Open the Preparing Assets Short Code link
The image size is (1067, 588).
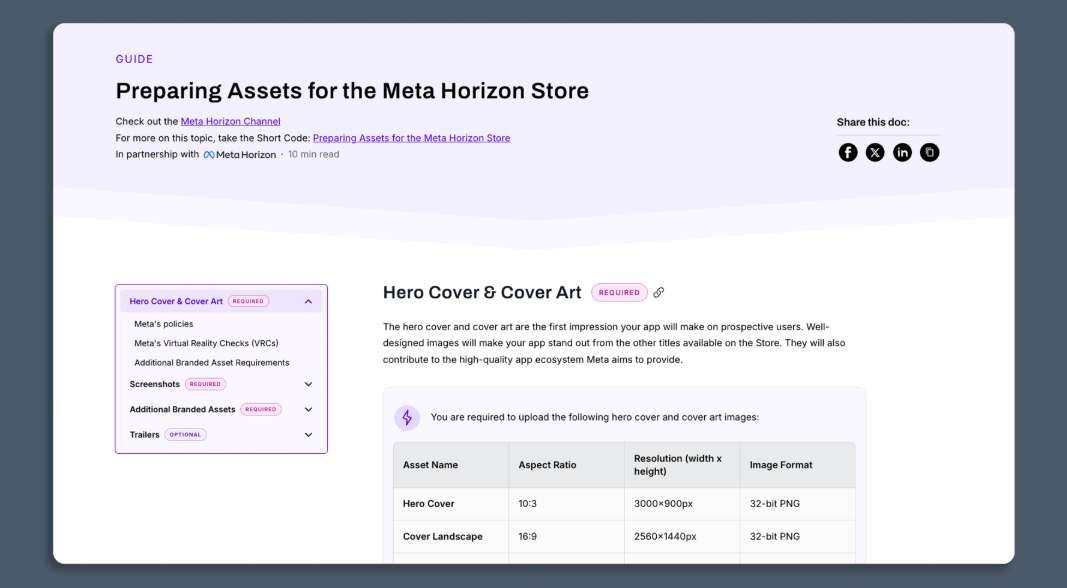pos(412,137)
